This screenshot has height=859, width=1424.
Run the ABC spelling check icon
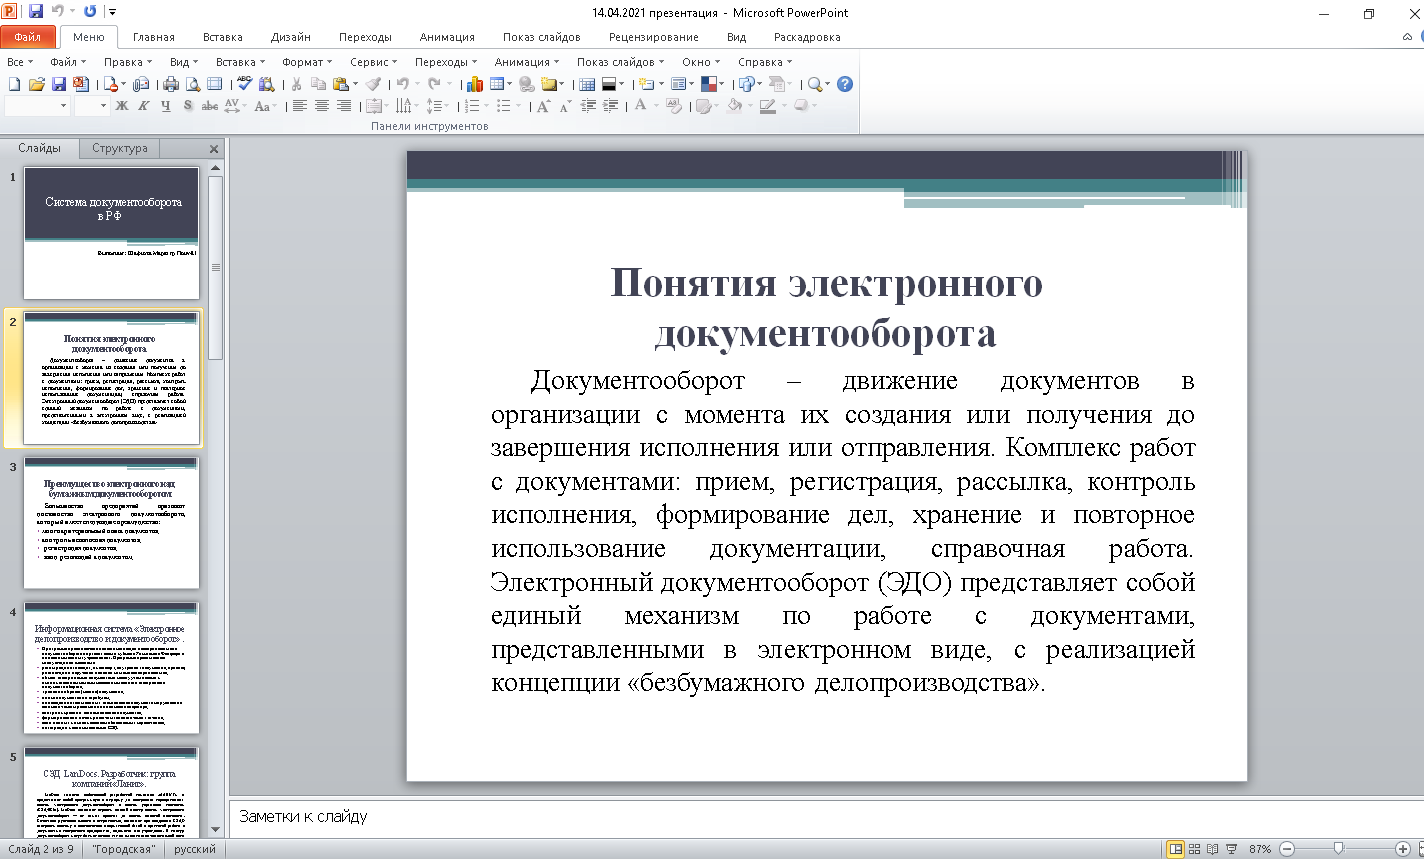245,83
